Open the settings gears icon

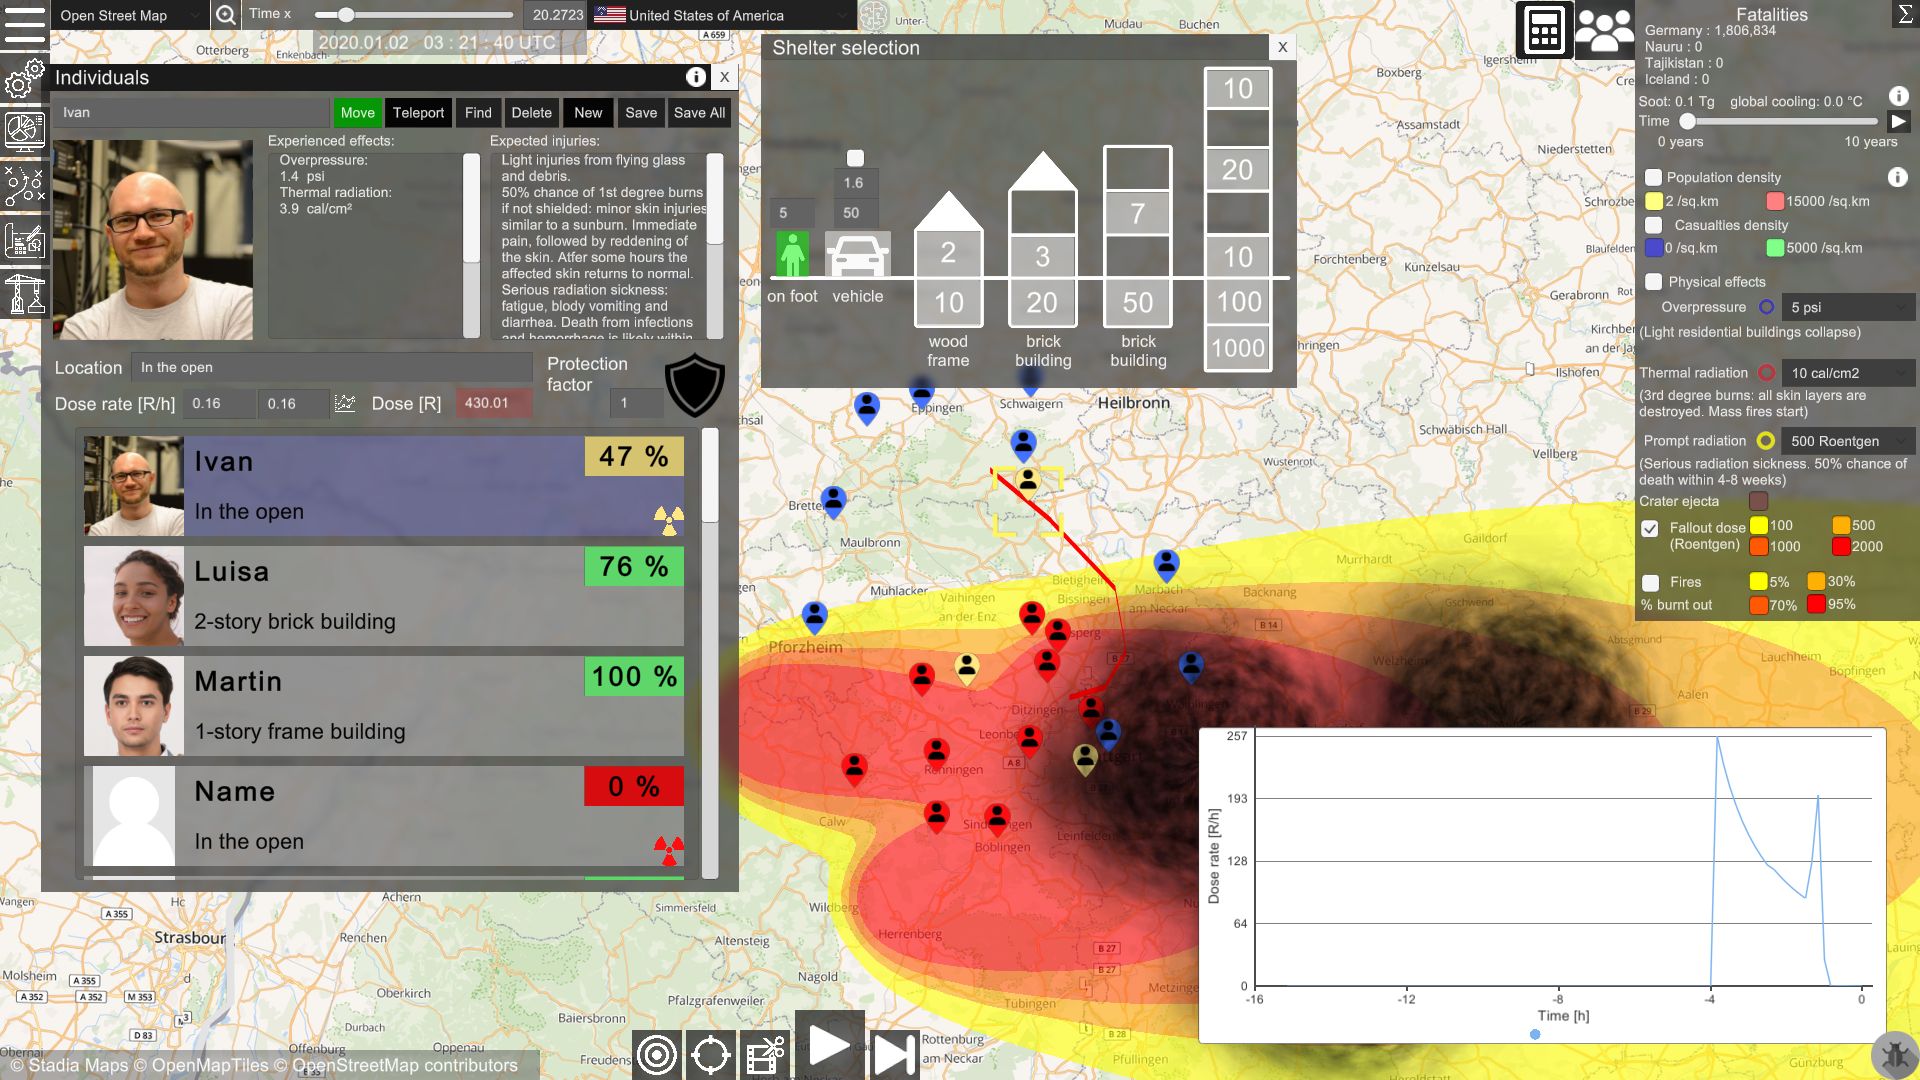[x=24, y=78]
